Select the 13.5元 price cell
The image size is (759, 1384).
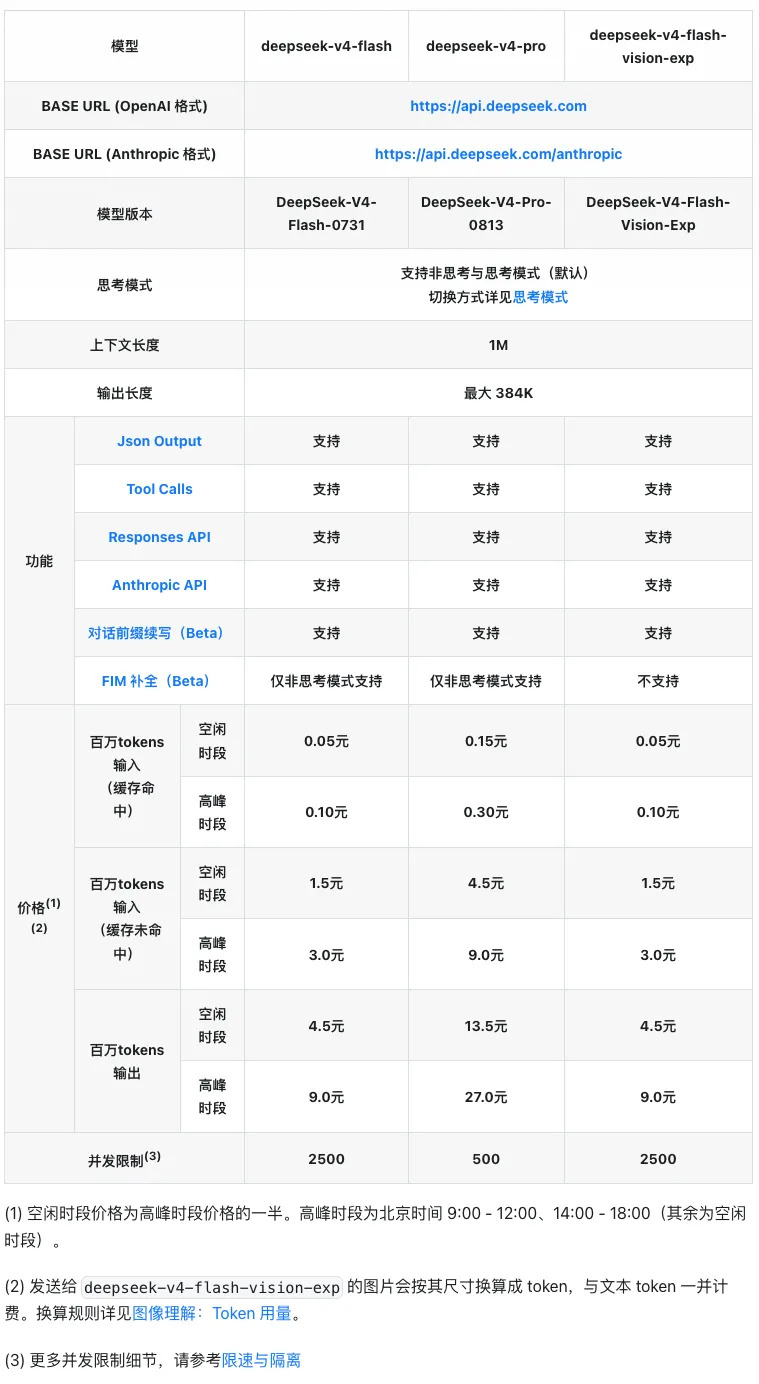click(x=486, y=1026)
